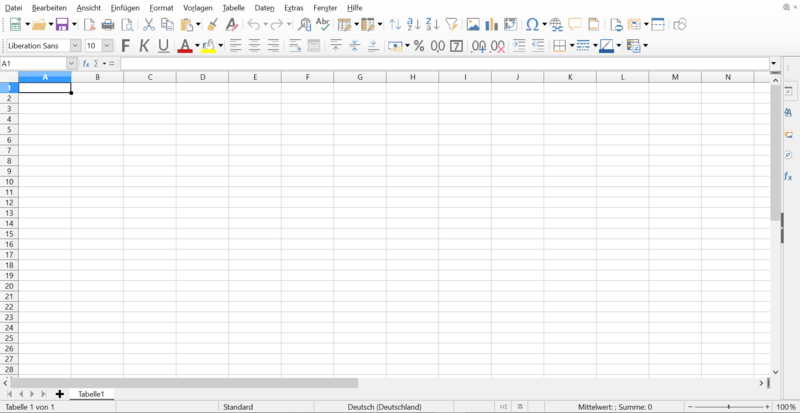Image resolution: width=800 pixels, height=413 pixels.
Task: Open Find & Replace via the magnifier icon
Action: 304,24
